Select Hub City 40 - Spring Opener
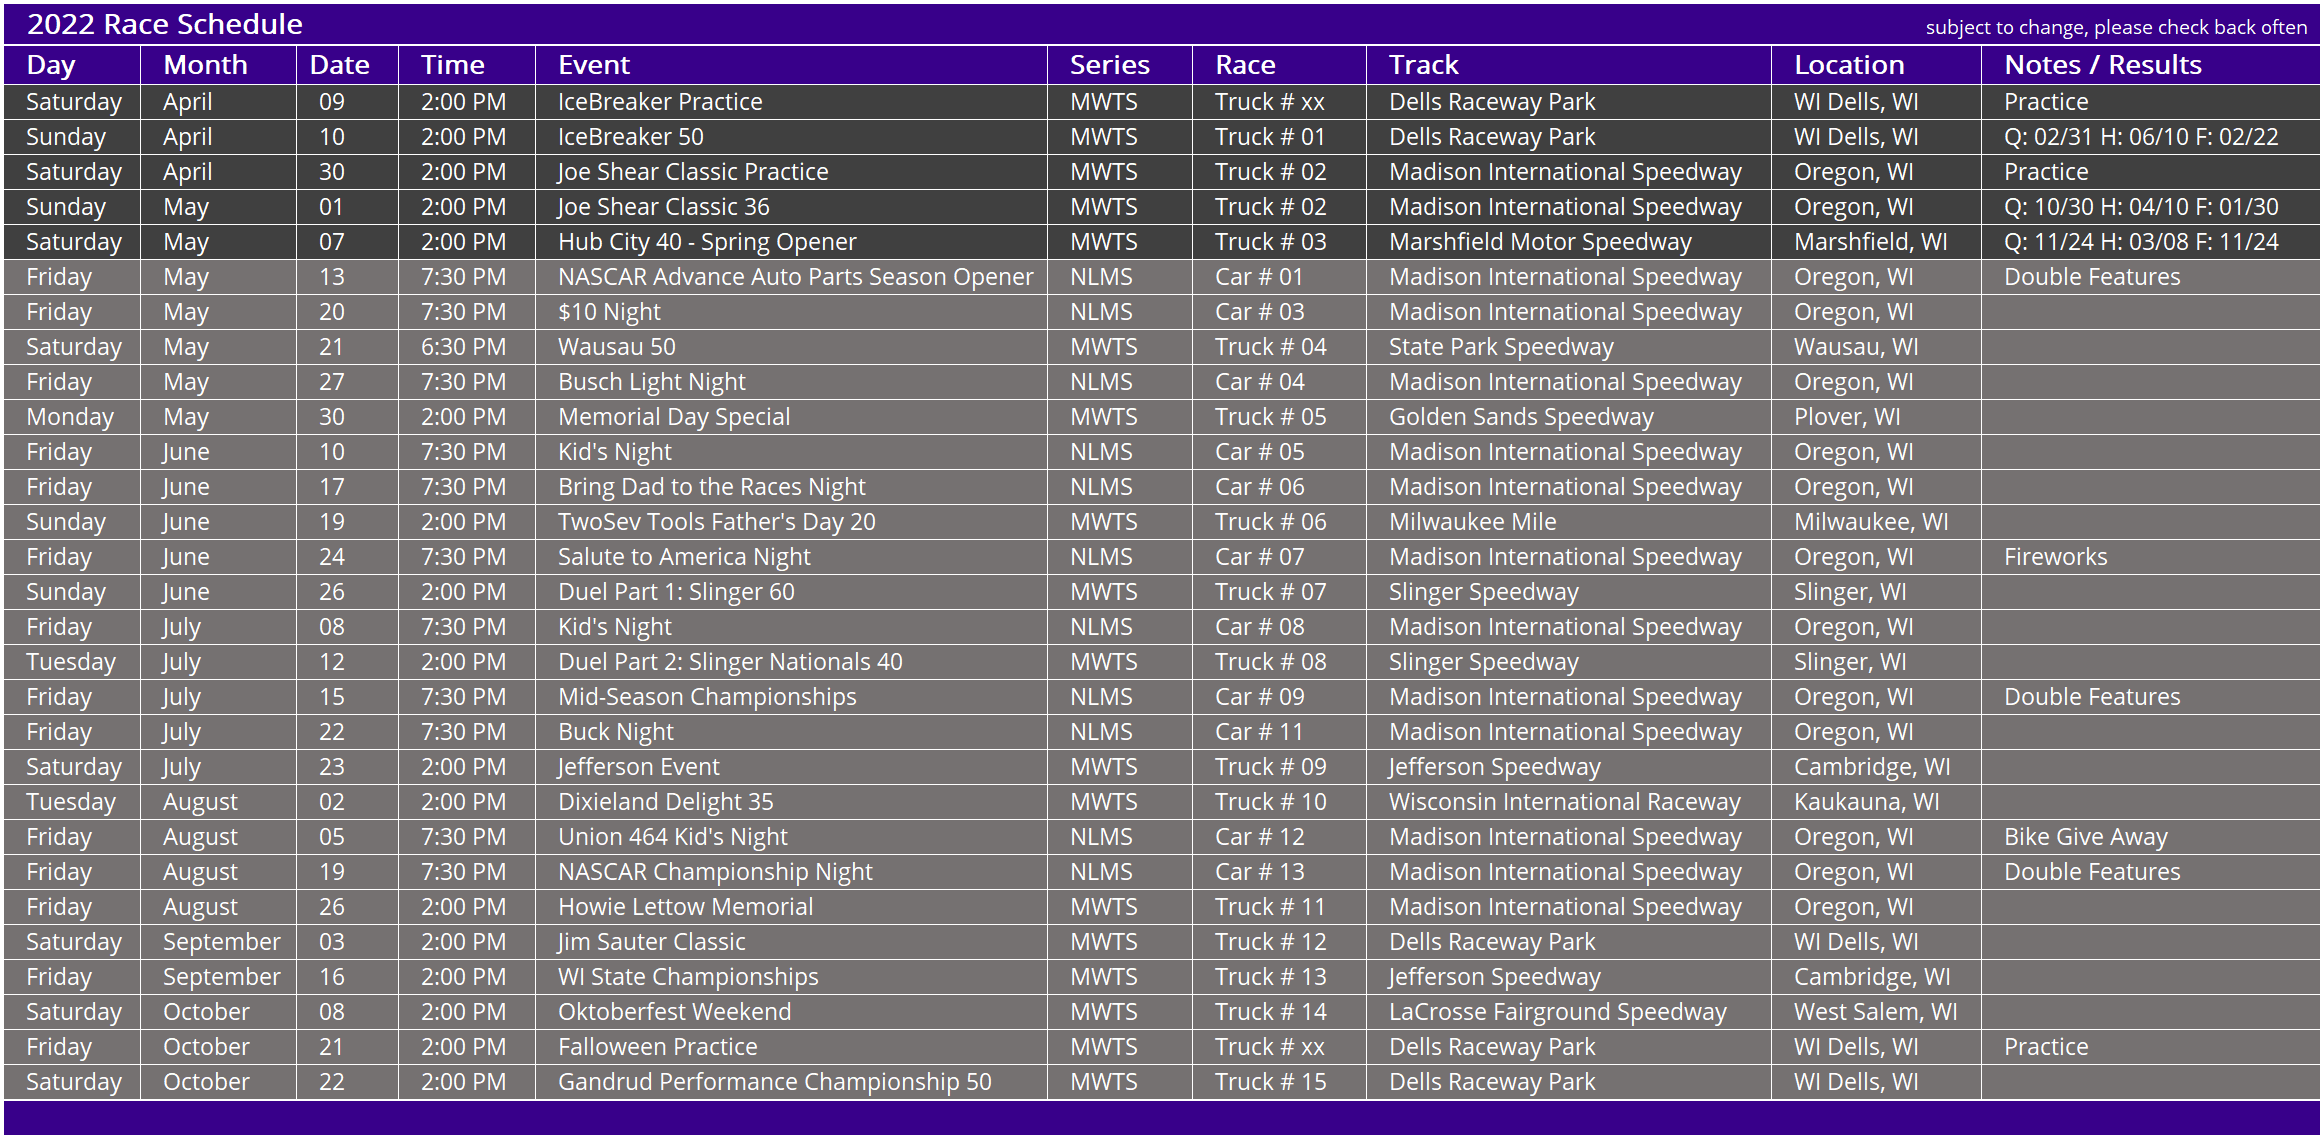 point(707,242)
